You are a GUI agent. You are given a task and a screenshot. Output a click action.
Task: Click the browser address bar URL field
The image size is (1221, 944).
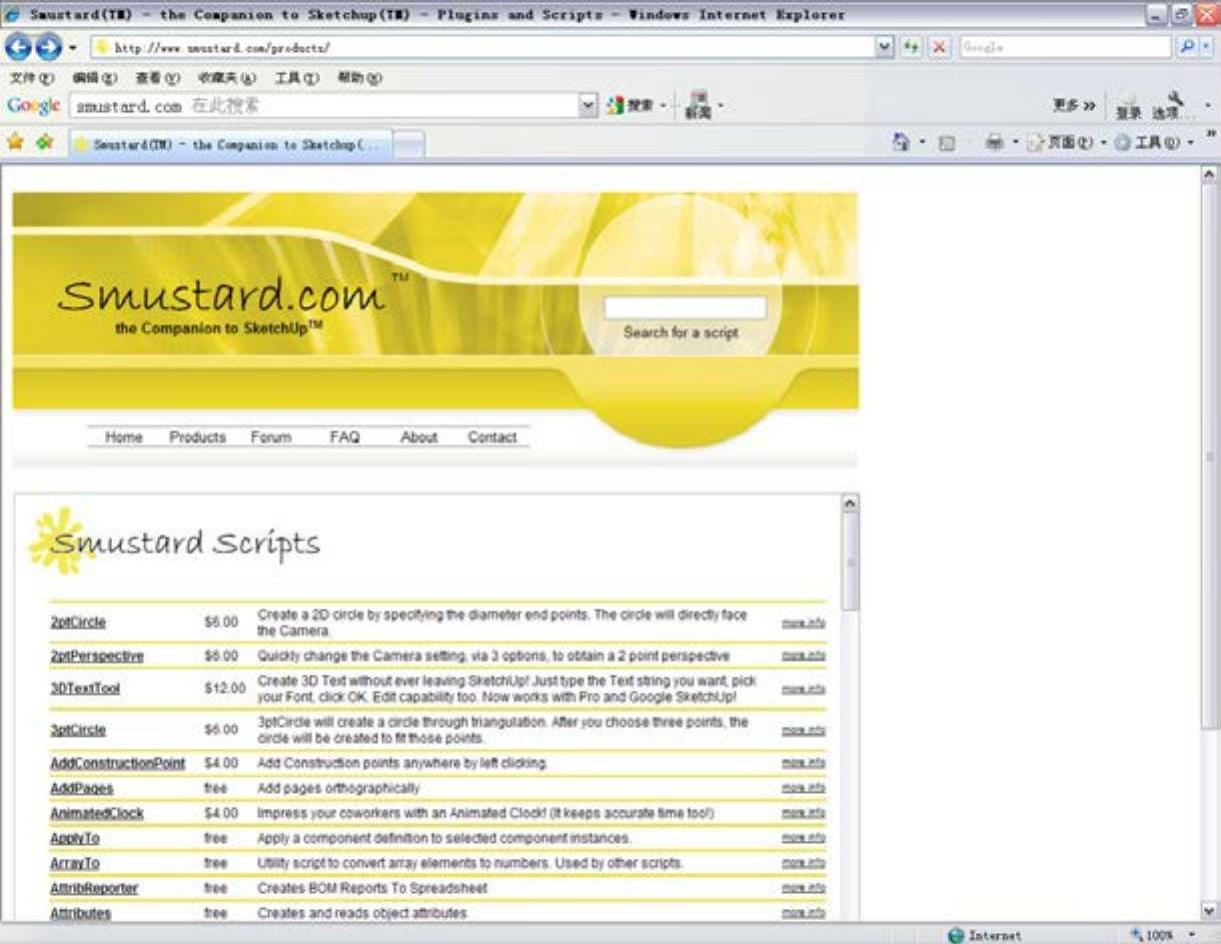(x=483, y=47)
